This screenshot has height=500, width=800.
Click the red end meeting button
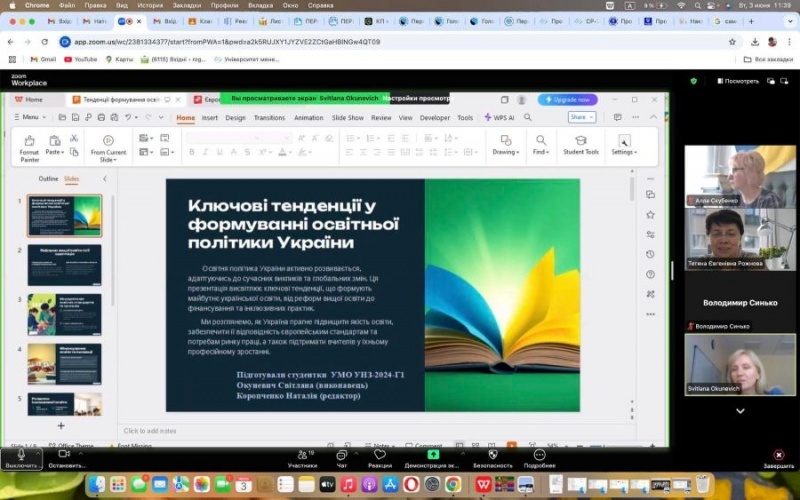(x=778, y=454)
